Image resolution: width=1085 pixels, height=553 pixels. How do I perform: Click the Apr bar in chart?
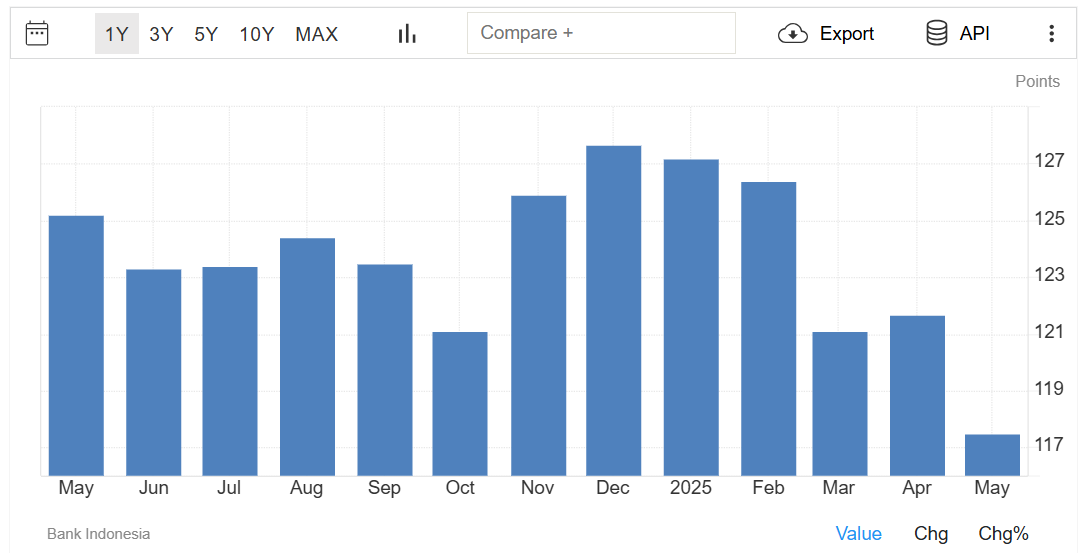tap(918, 396)
